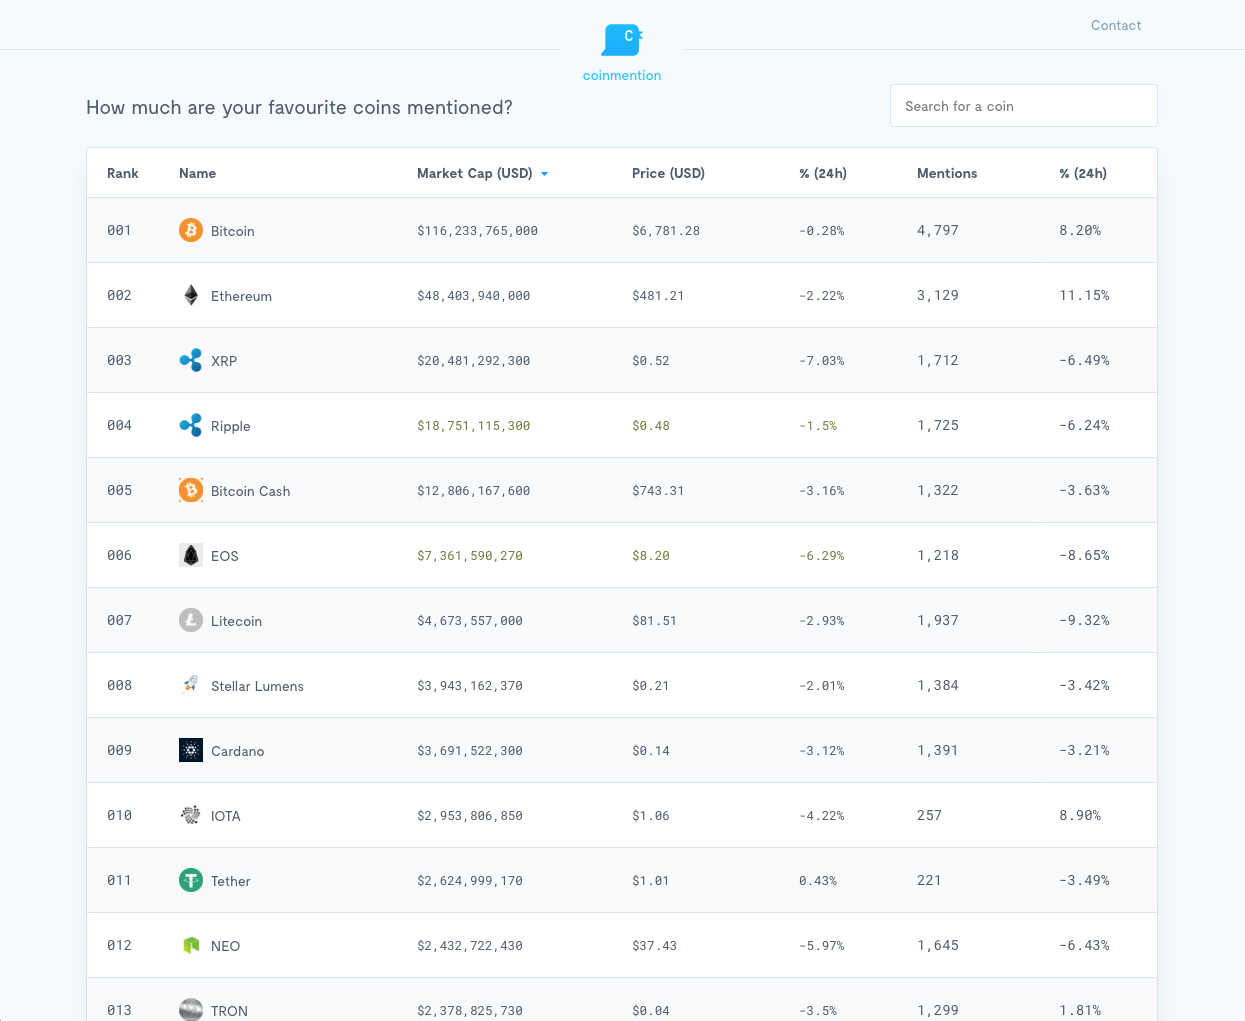
Task: Open the Market Cap sort dropdown arrow
Action: click(x=545, y=173)
